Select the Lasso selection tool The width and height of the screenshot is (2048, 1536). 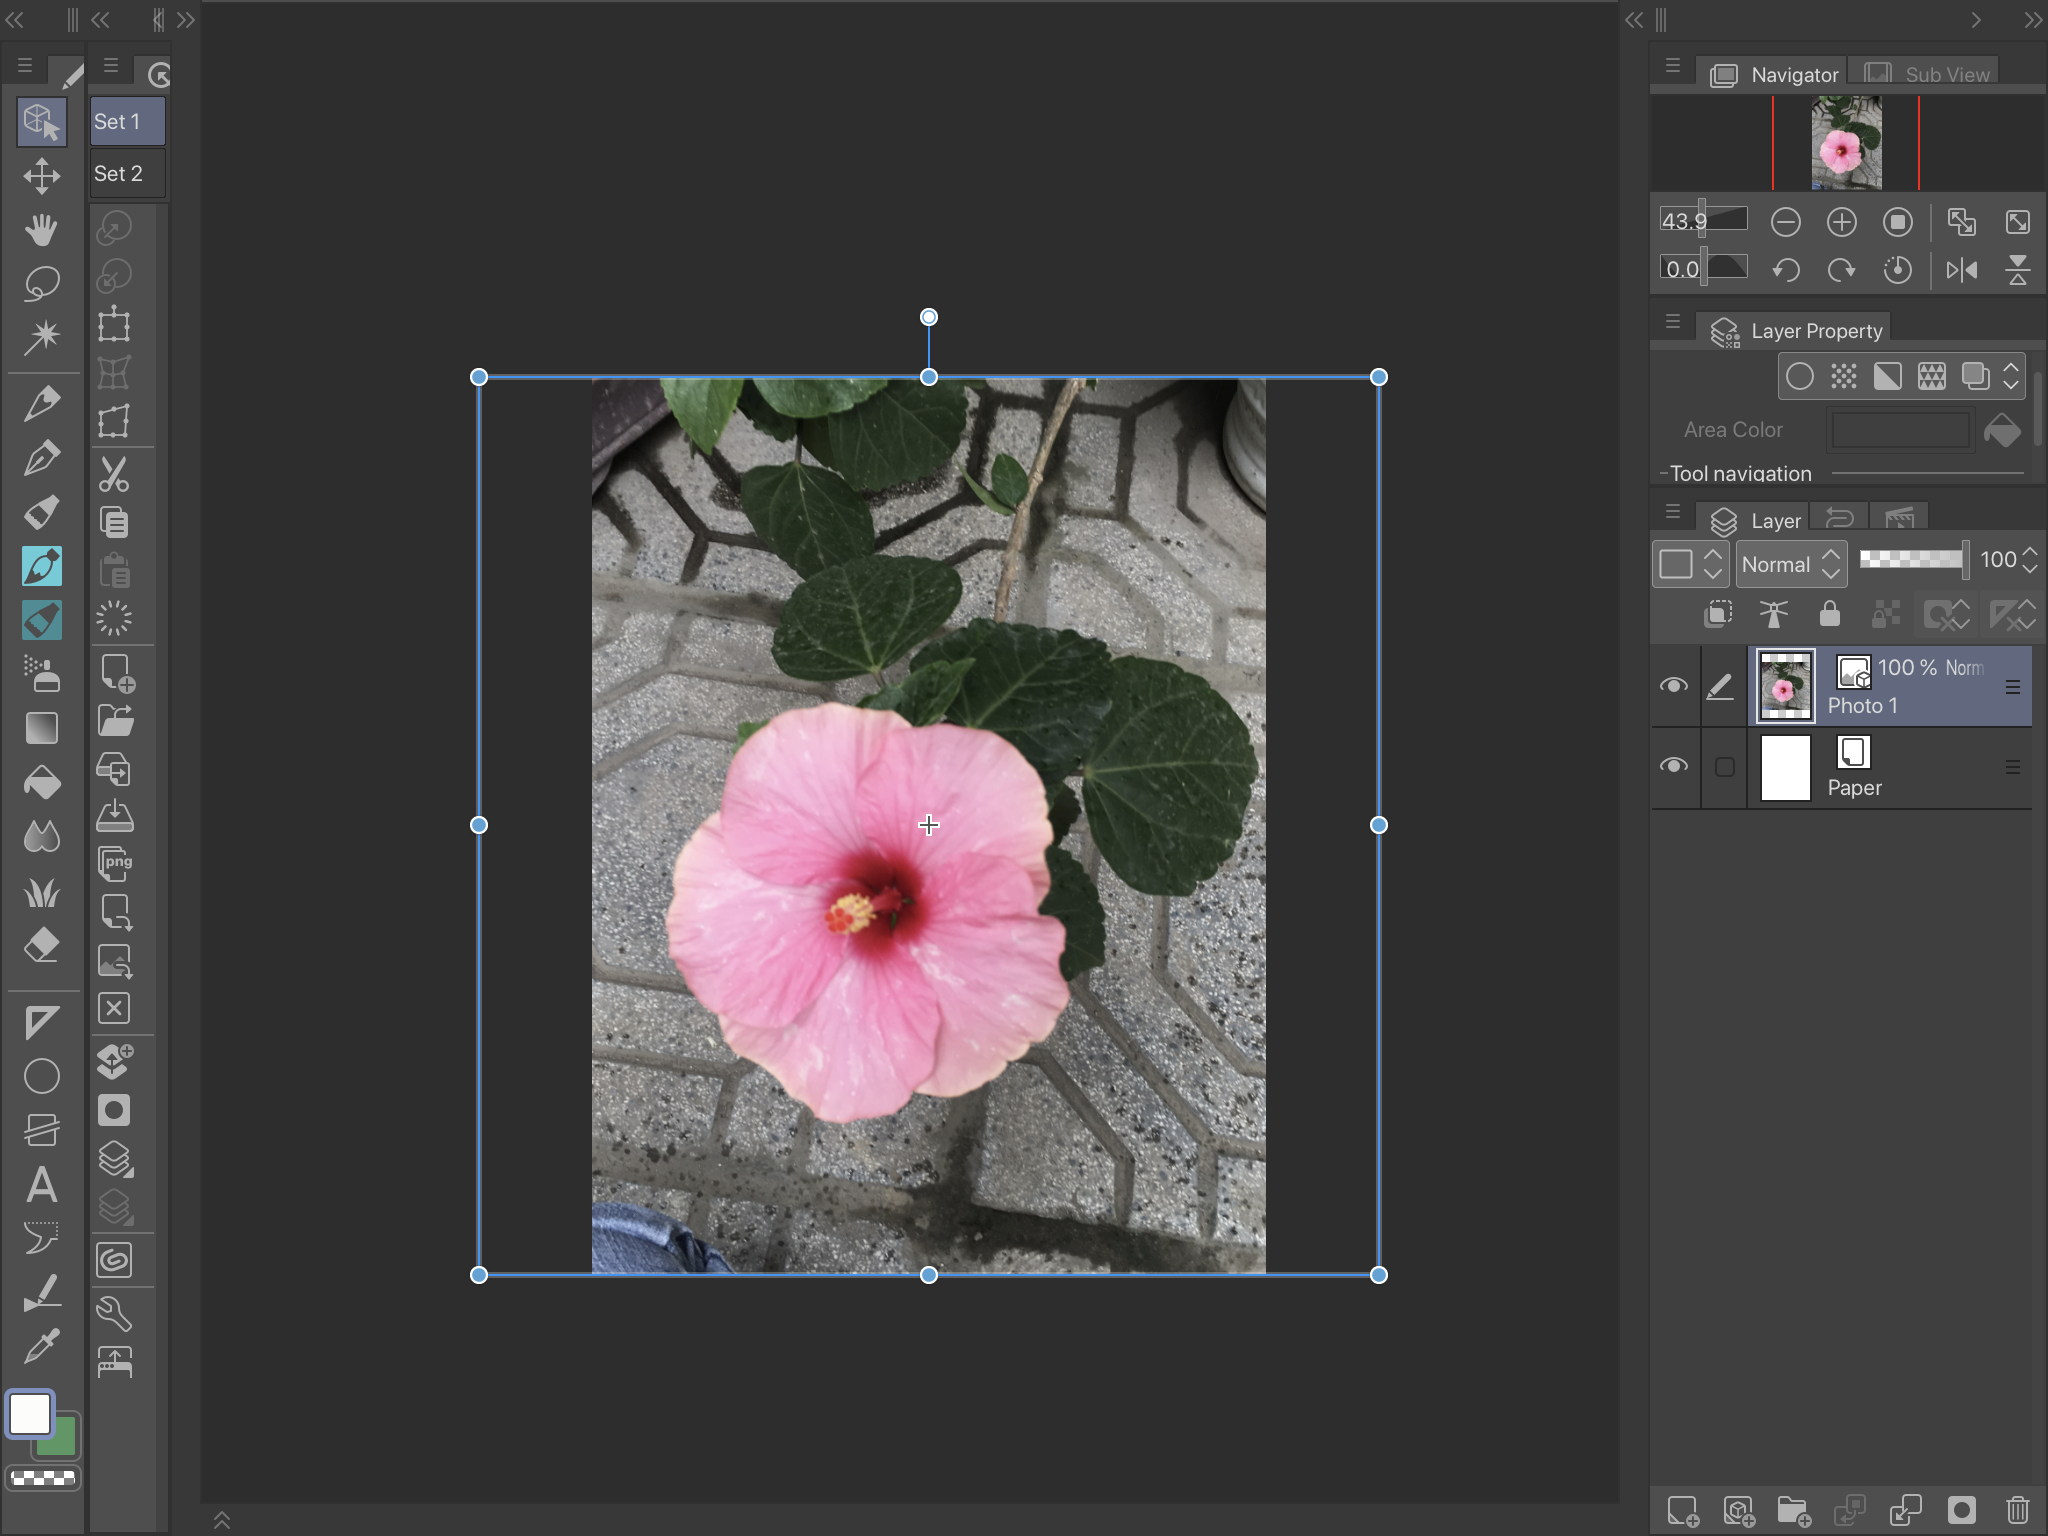coord(41,284)
